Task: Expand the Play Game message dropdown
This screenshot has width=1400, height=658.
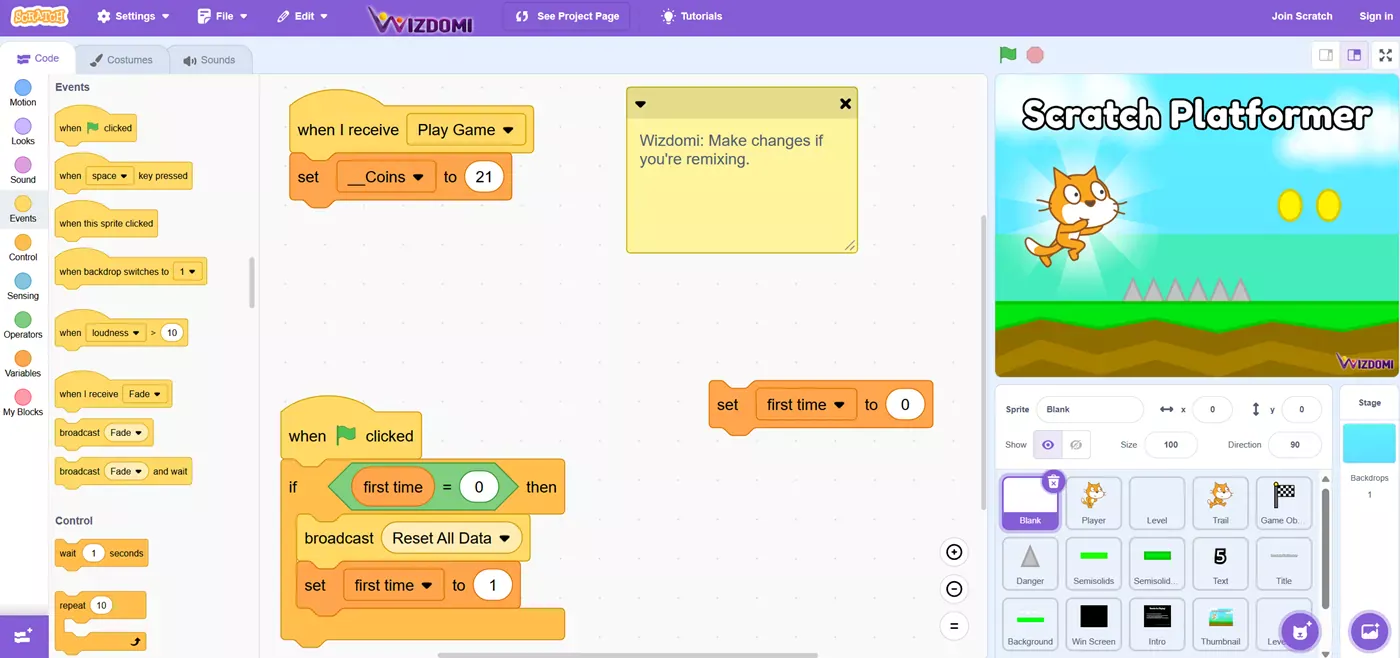Action: coord(508,130)
